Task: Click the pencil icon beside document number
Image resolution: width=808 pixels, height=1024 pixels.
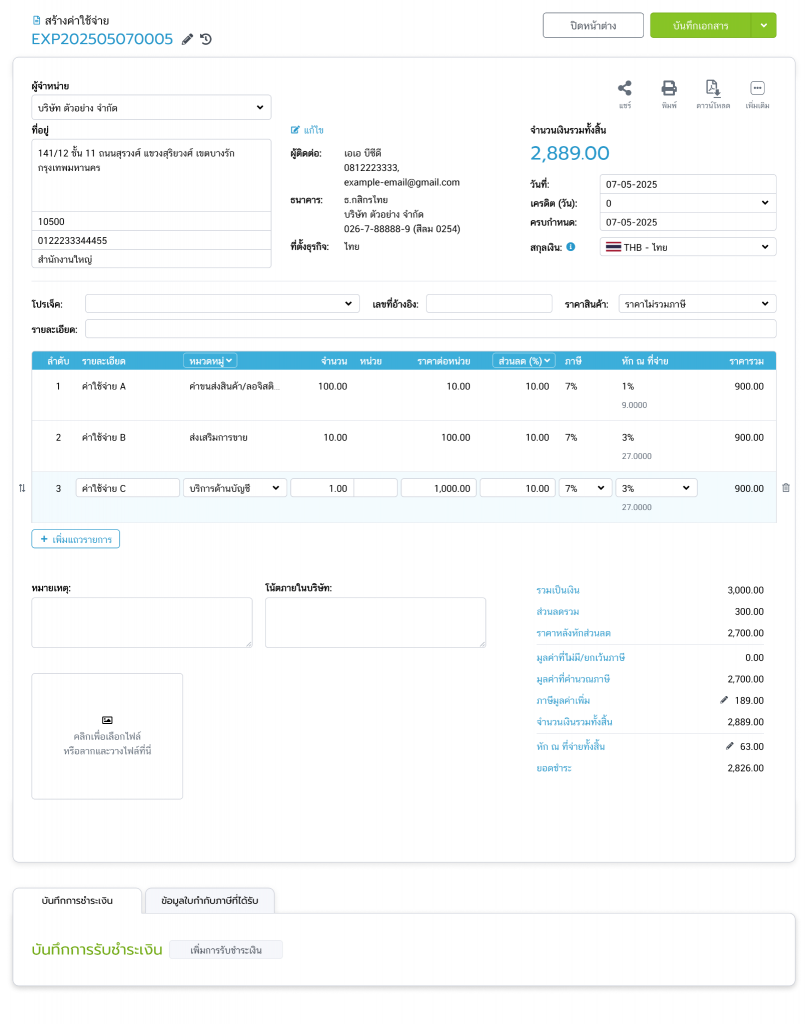Action: click(x=187, y=40)
